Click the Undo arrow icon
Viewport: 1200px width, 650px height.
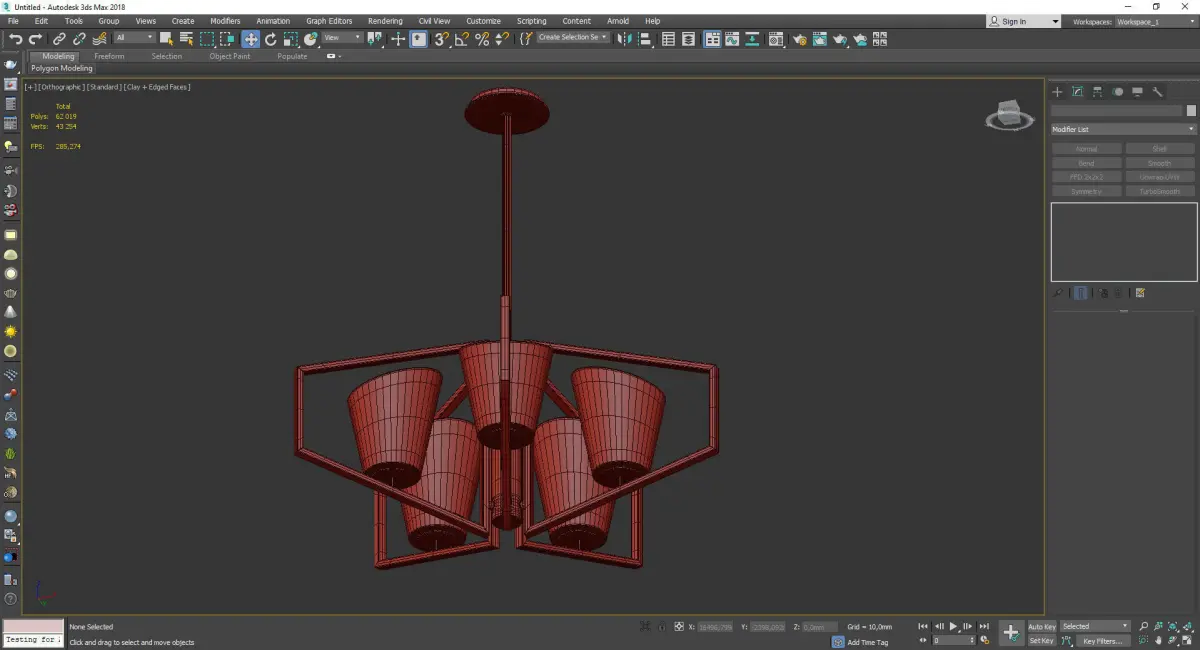coord(15,39)
